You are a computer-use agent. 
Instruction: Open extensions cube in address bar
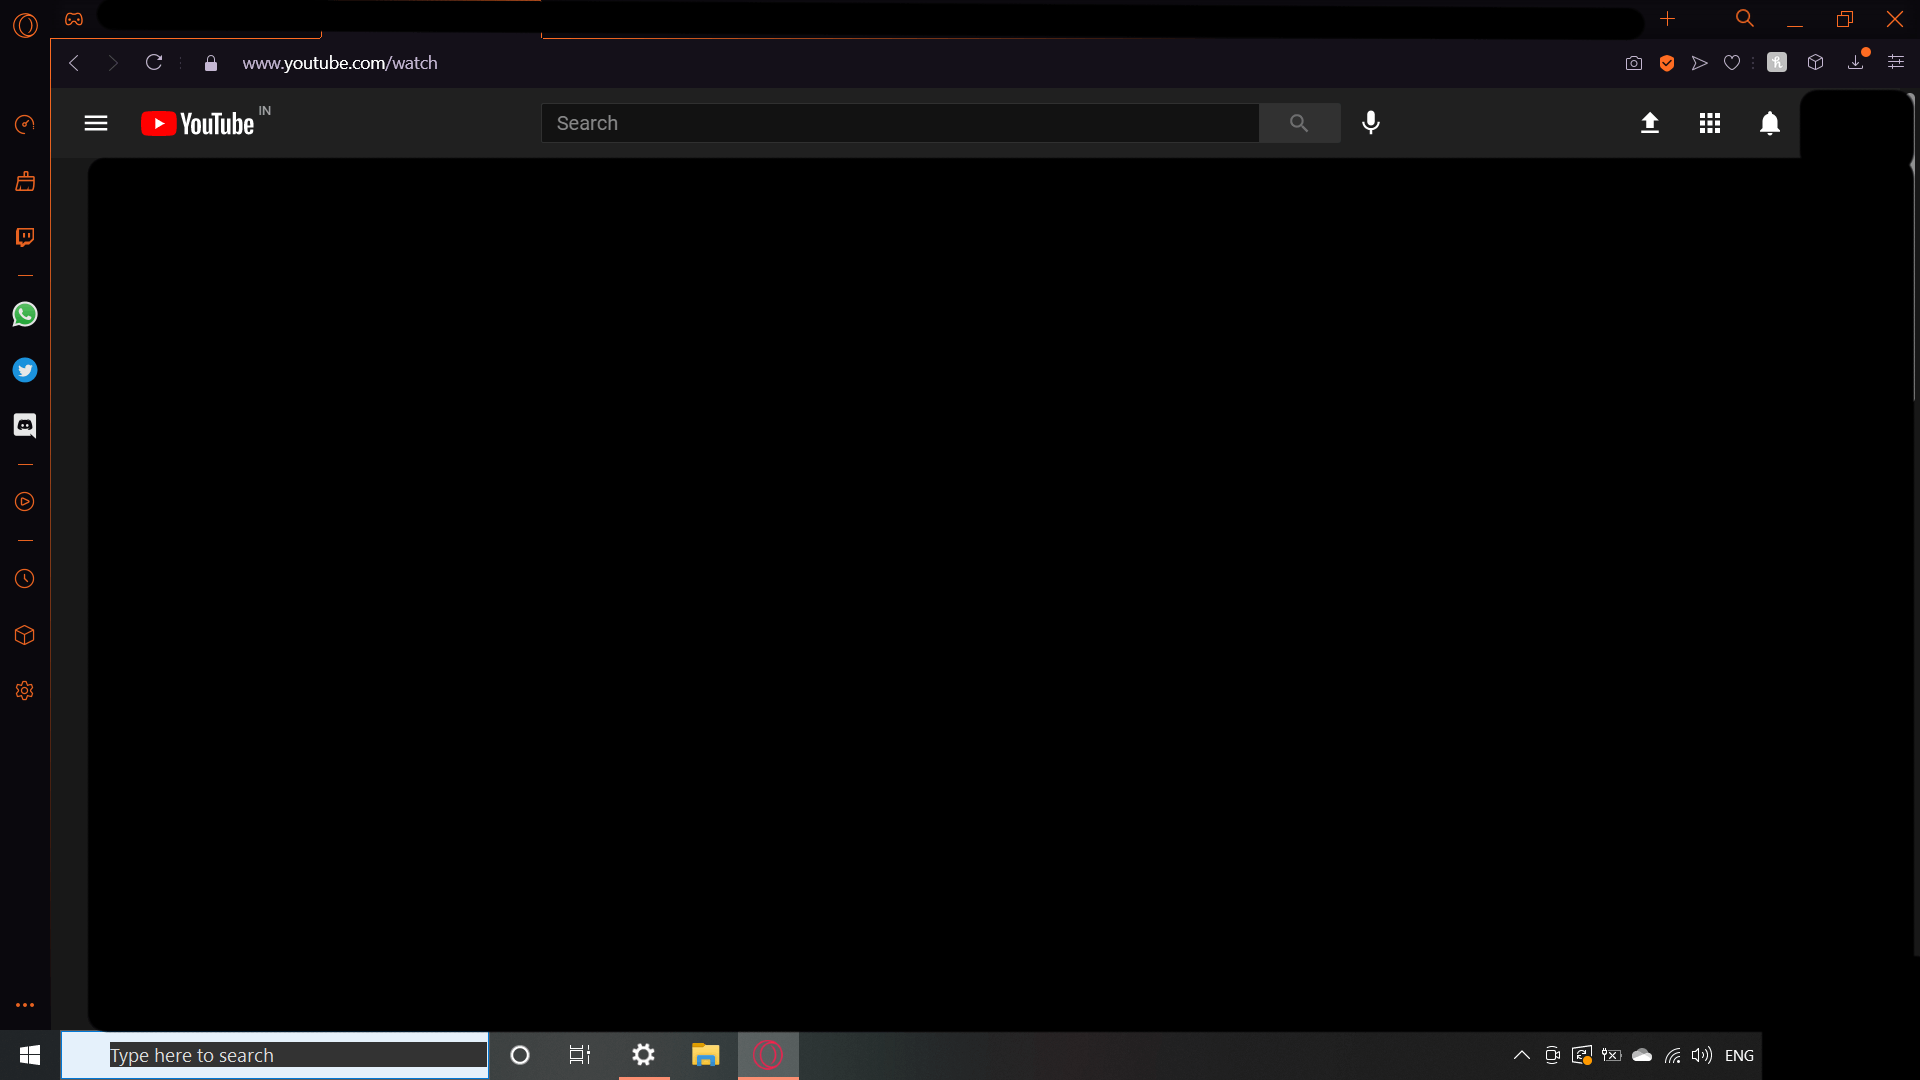click(1816, 62)
